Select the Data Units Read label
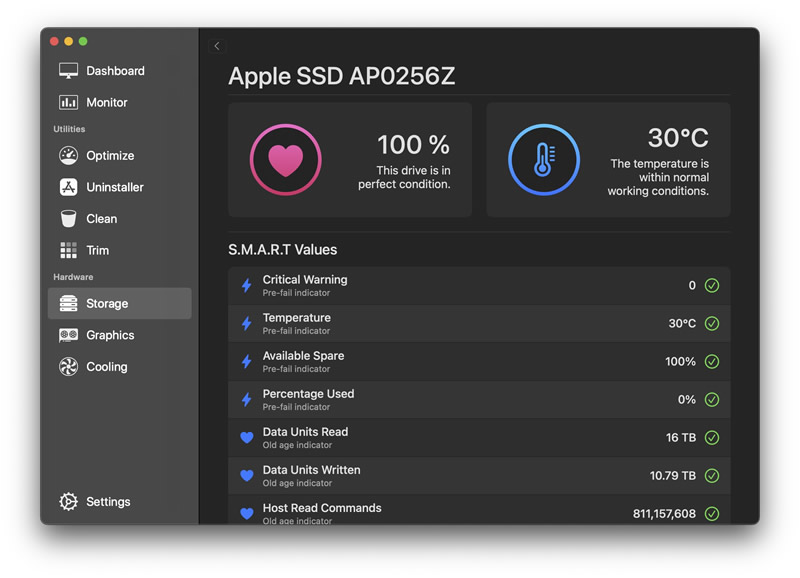The height and width of the screenshot is (578, 800). [x=306, y=432]
